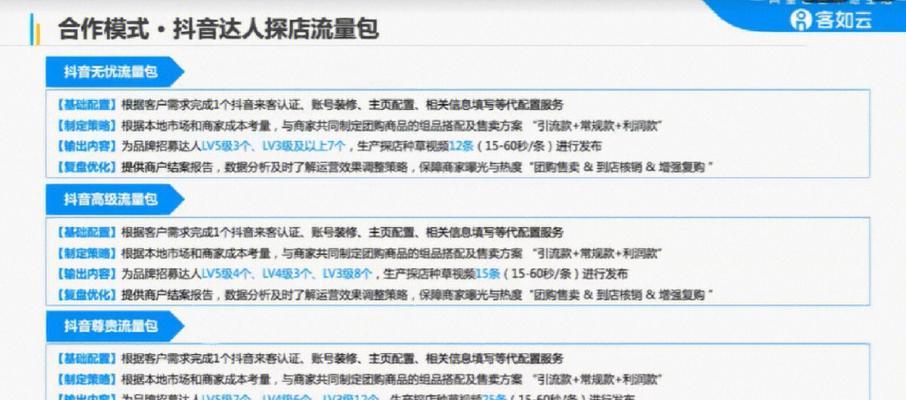This screenshot has height=400, width=906.
Task: Click the blue text LV5级3个
Action: (224, 146)
